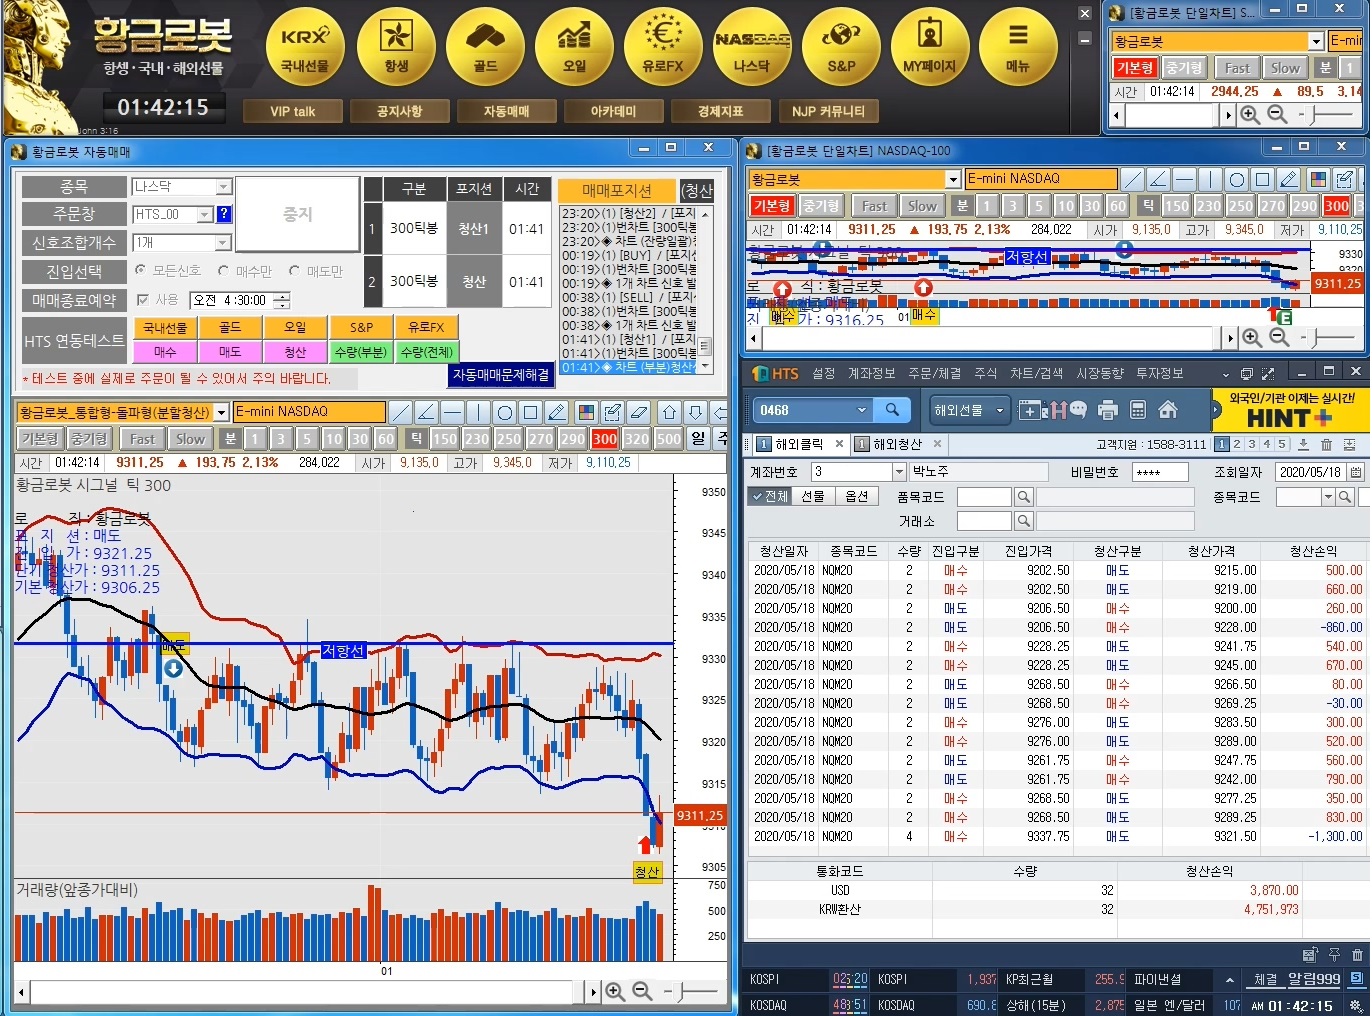This screenshot has width=1372, height=1016.
Task: Switch to the 해외청산 tab
Action: (x=898, y=444)
